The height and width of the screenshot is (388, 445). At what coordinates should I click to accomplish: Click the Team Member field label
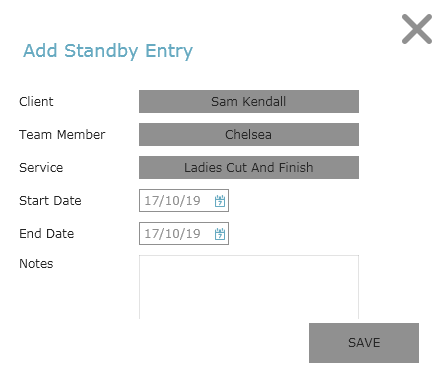pyautogui.click(x=62, y=134)
